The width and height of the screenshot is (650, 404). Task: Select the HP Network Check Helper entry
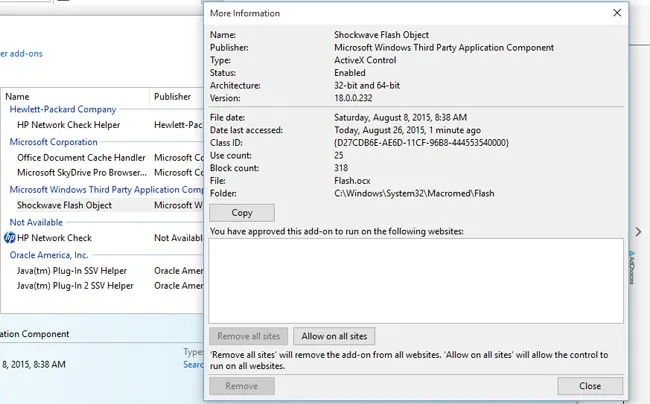66,125
